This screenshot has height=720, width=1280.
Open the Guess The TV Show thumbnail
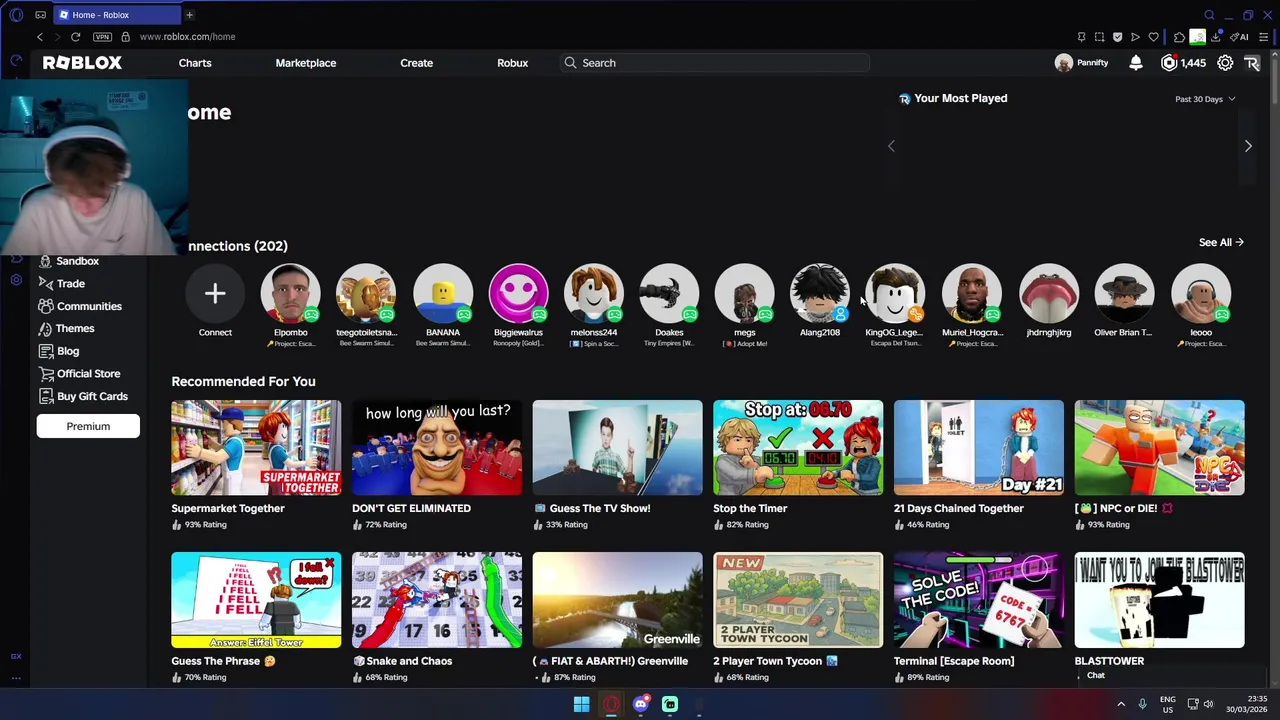618,448
